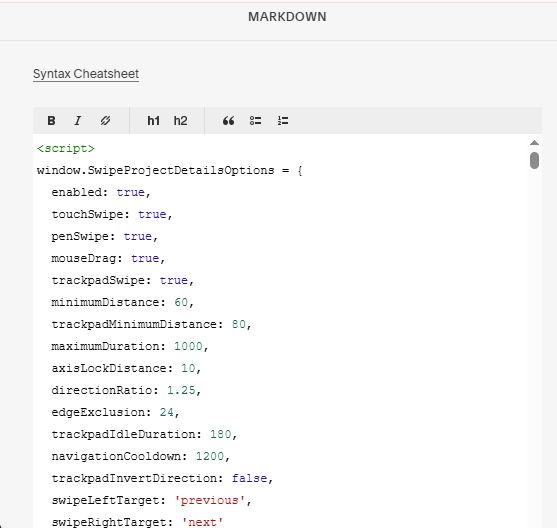Screen dimensions: 557x528
Task: Click the minimumDistance value 60
Action: 181,302
